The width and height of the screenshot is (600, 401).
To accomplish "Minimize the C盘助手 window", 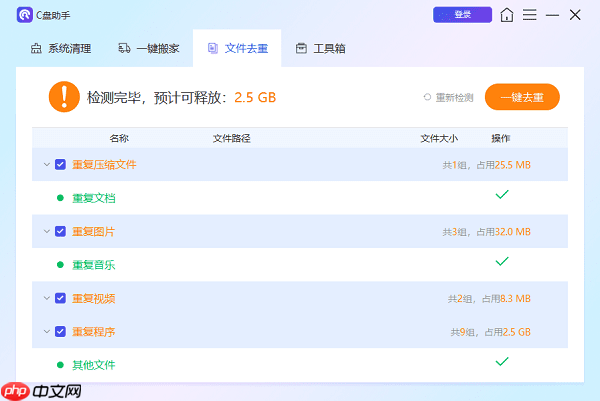I will pos(552,15).
